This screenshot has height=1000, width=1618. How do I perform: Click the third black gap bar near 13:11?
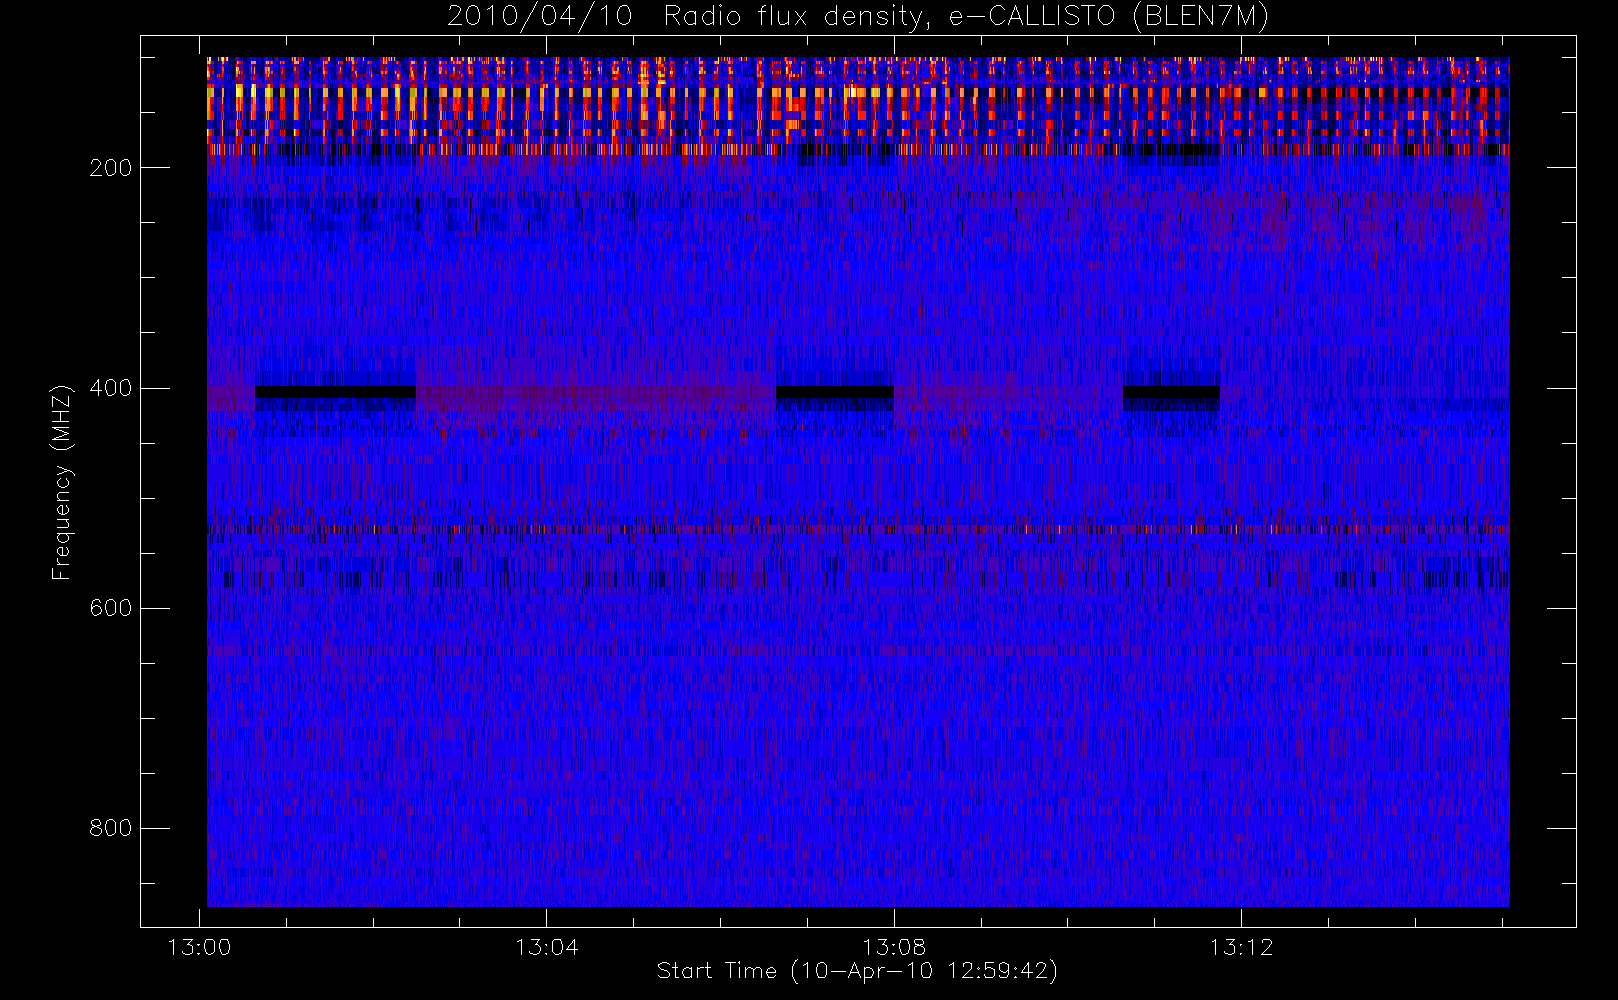tap(1172, 392)
